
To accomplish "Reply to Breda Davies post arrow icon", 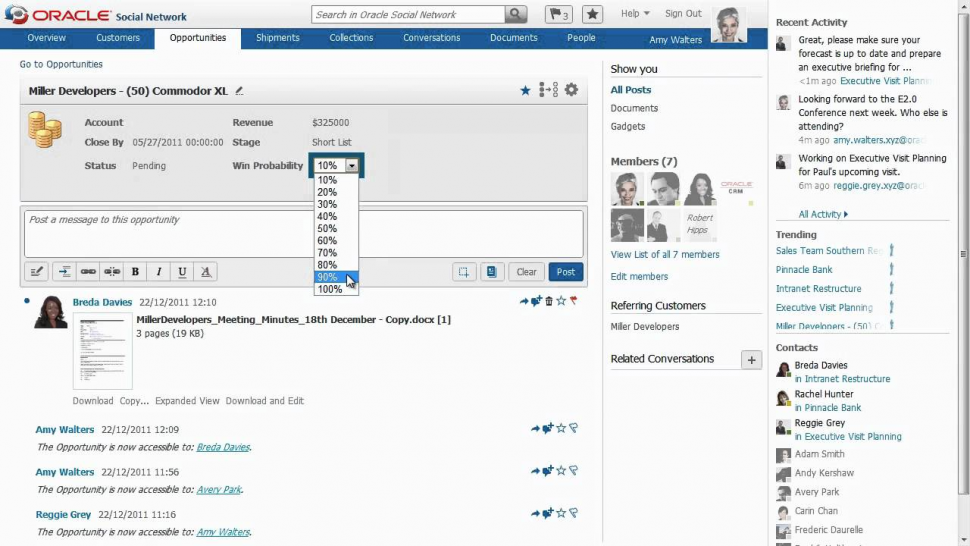I will tap(524, 301).
